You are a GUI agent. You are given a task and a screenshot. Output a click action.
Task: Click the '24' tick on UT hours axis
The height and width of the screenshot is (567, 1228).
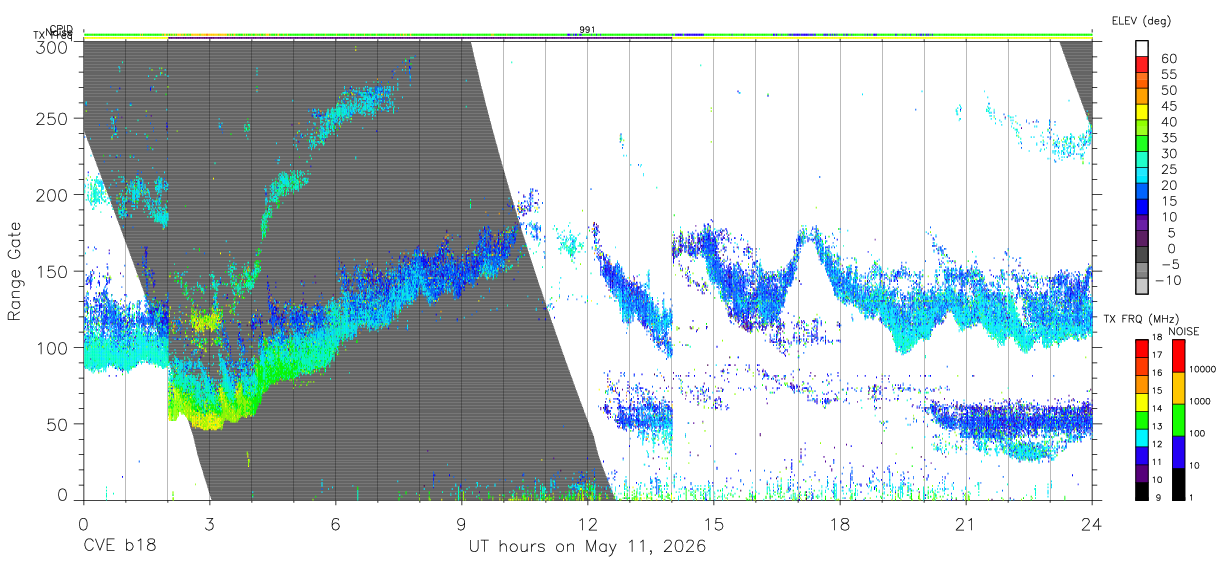1092,524
